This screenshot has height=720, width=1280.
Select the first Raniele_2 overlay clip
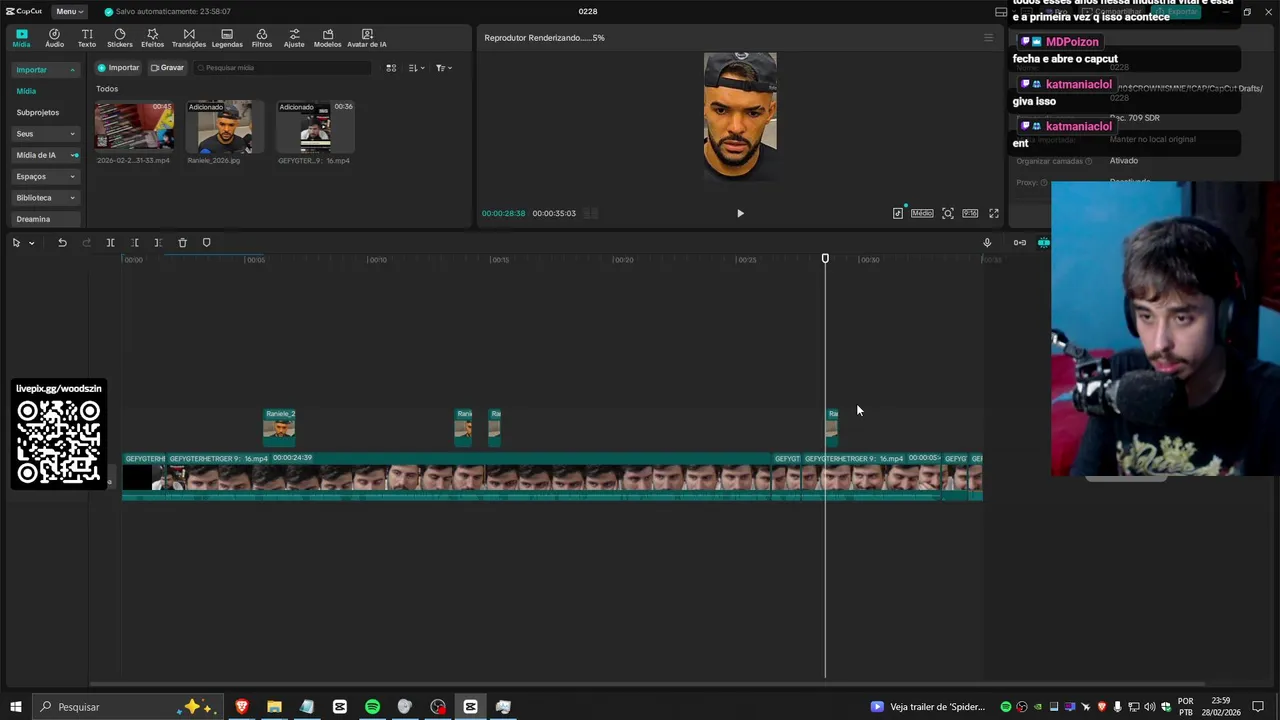tap(279, 426)
